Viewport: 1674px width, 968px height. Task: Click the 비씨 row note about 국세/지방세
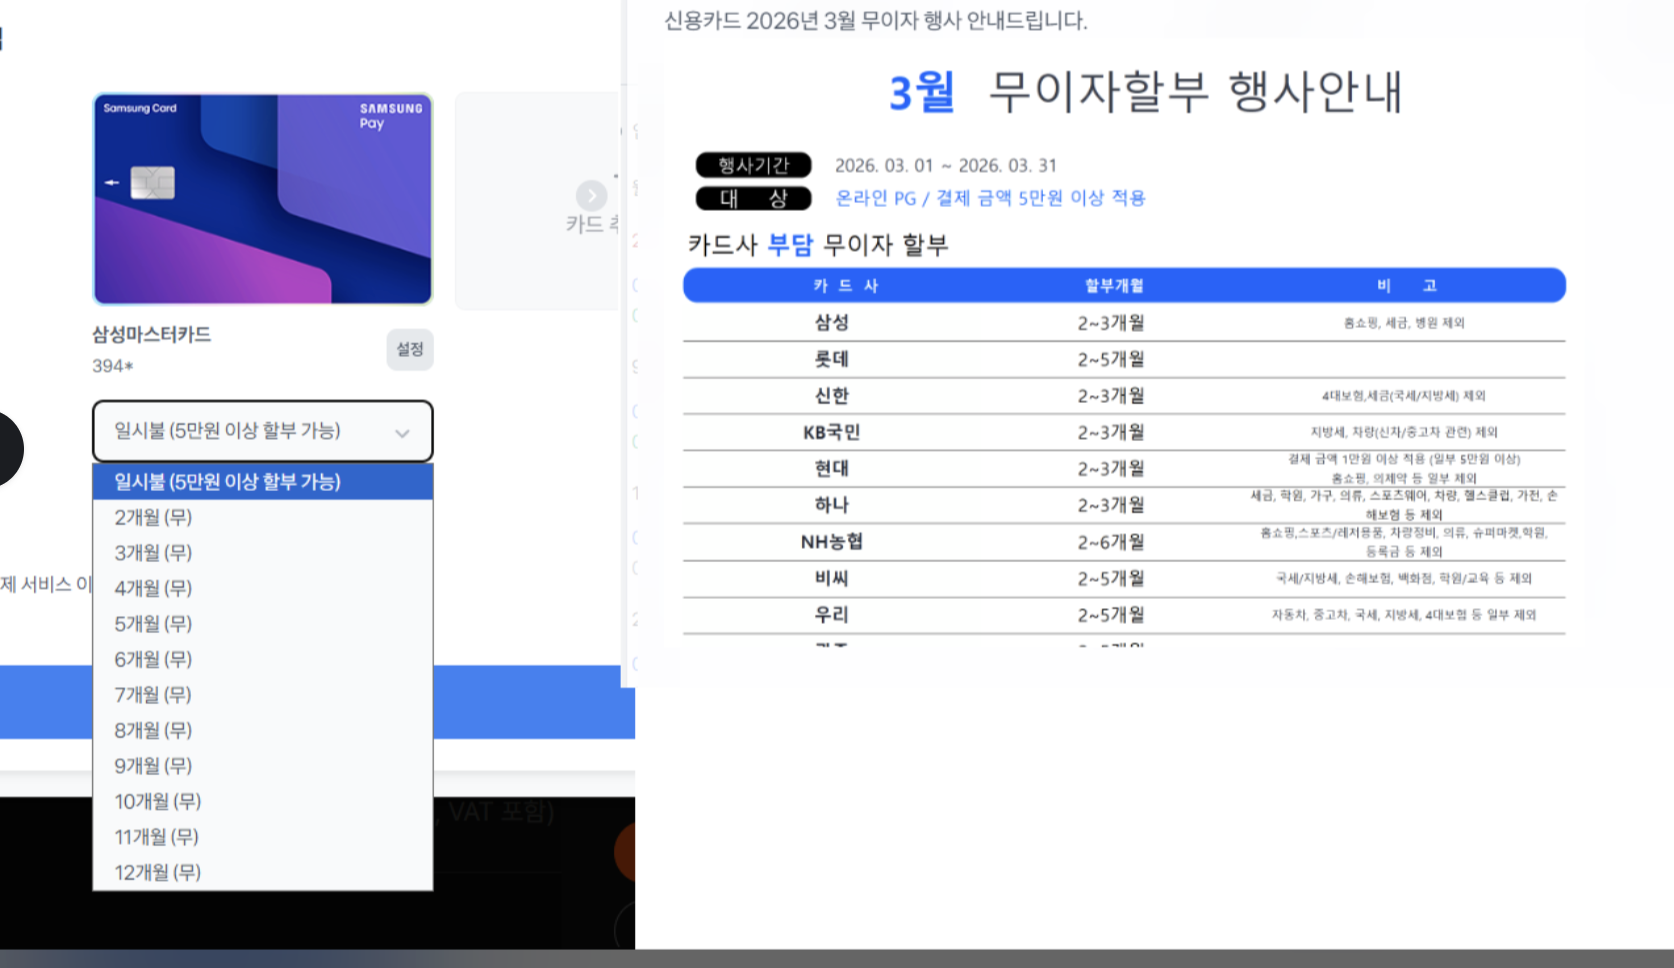[1404, 578]
